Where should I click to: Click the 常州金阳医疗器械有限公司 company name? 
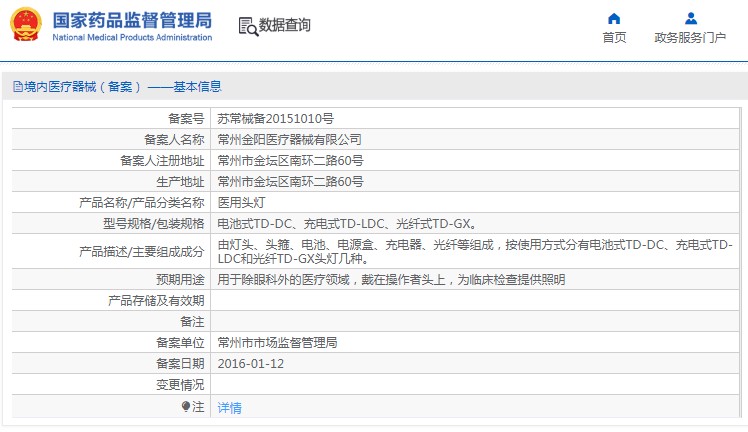pyautogui.click(x=289, y=139)
